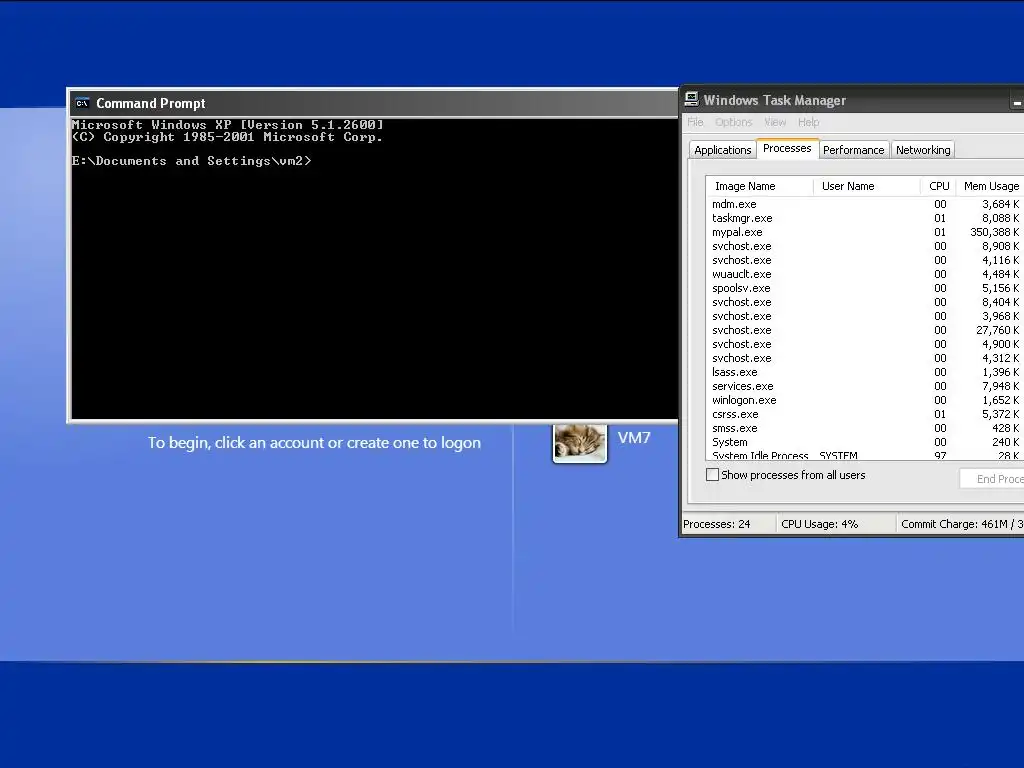
Task: Sort processes by User Name column
Action: point(867,186)
